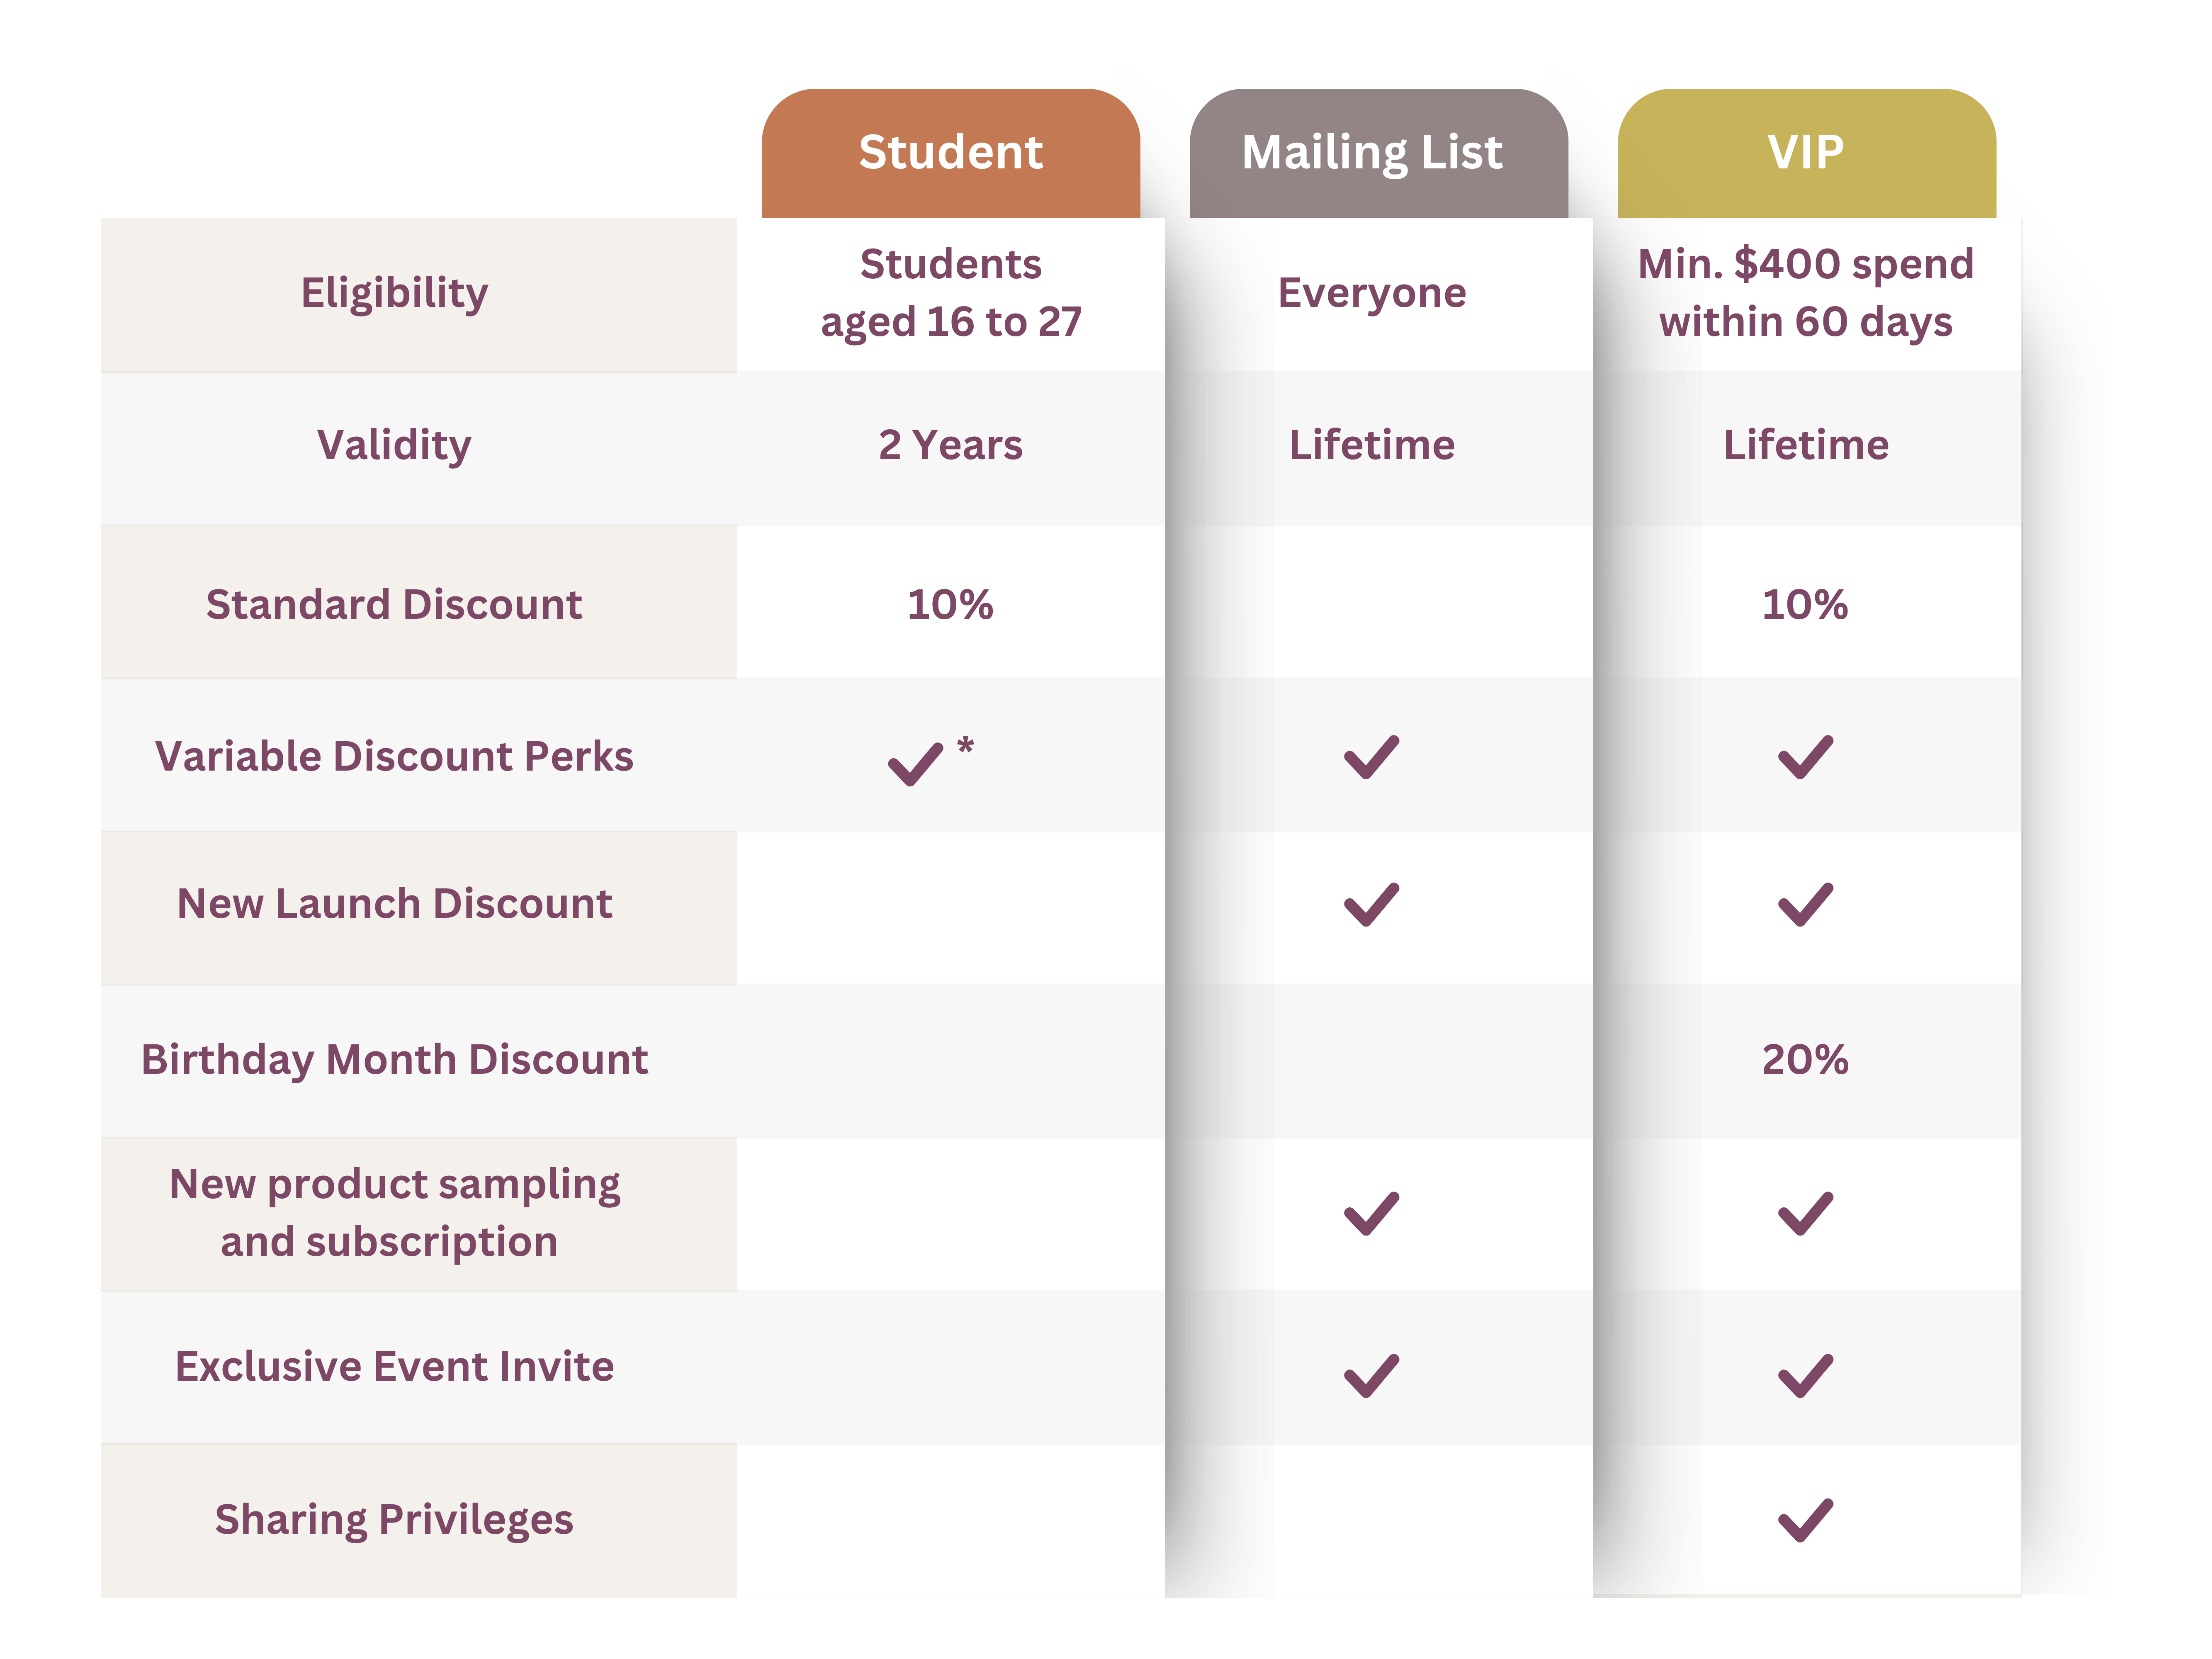The width and height of the screenshot is (2212, 1659).
Task: Click the Student column checkmark for Variable Discount Perks
Action: tap(915, 764)
